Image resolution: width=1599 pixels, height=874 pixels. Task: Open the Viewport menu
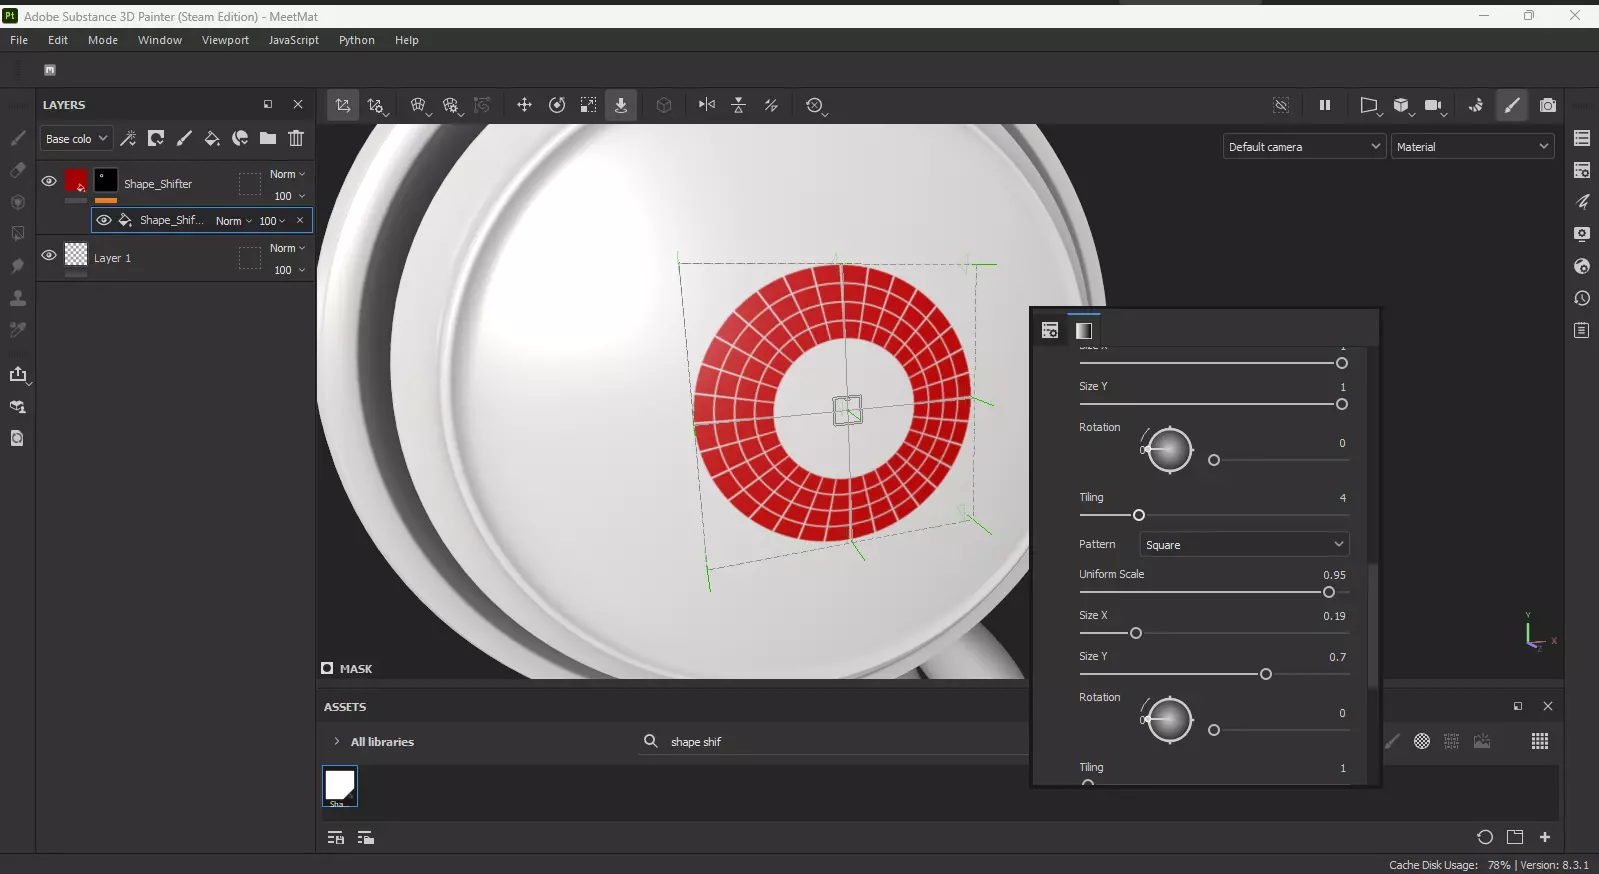click(225, 40)
